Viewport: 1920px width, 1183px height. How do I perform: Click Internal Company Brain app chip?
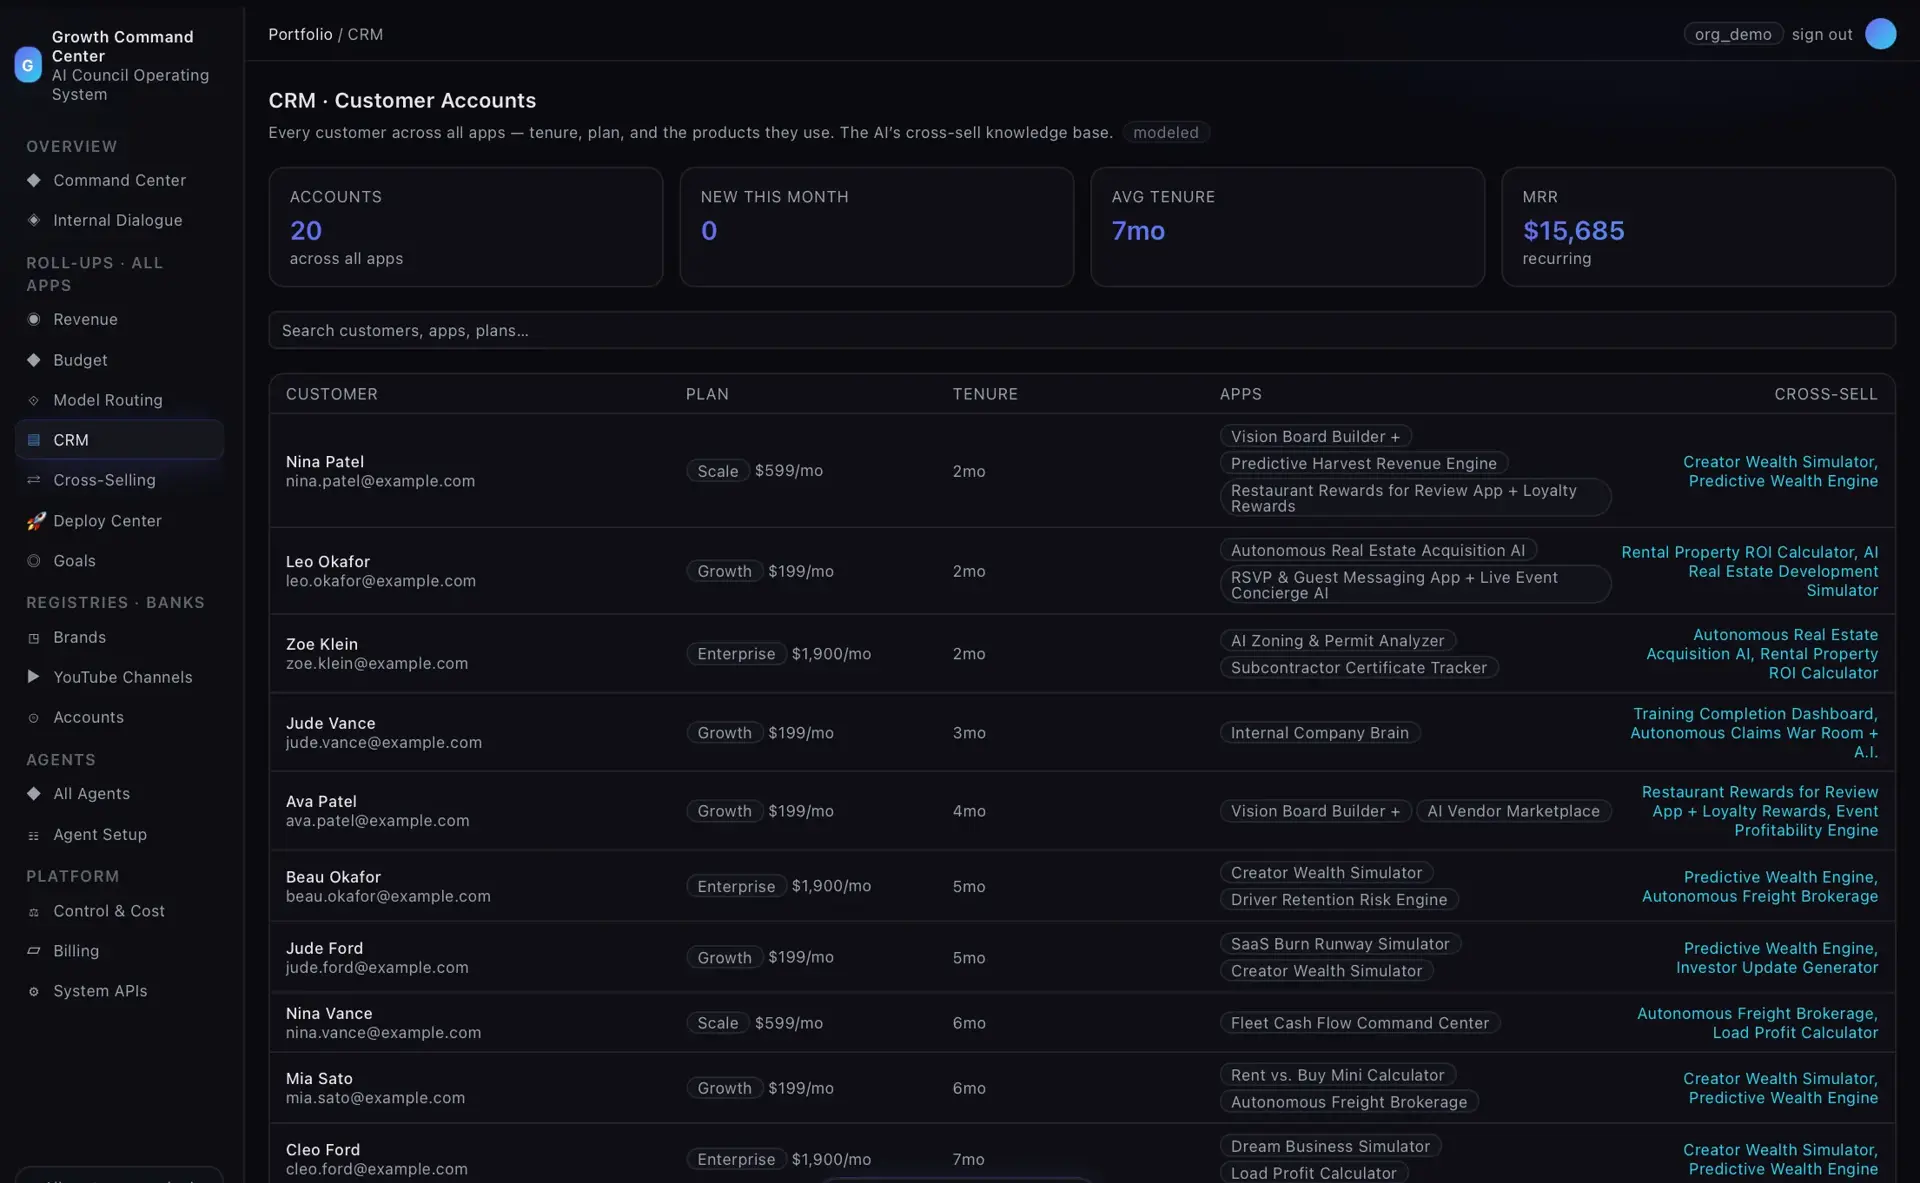point(1319,732)
